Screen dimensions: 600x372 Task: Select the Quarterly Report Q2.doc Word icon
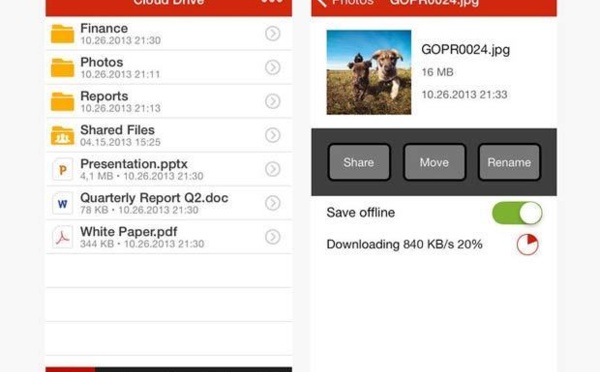[62, 203]
